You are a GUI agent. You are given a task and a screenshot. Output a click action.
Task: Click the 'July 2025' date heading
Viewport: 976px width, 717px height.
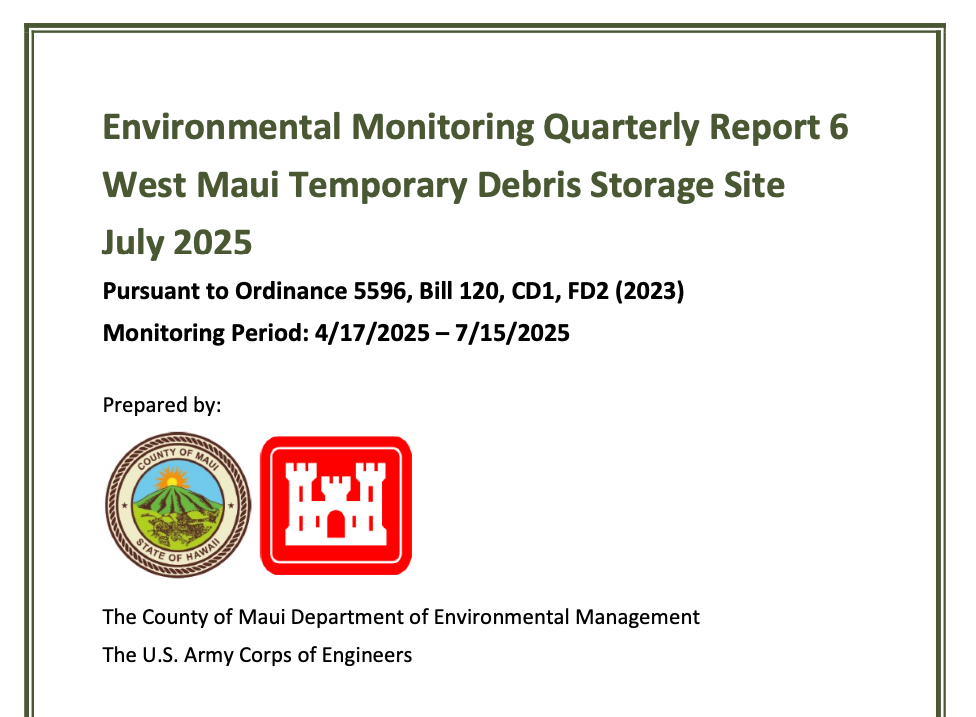tap(177, 242)
